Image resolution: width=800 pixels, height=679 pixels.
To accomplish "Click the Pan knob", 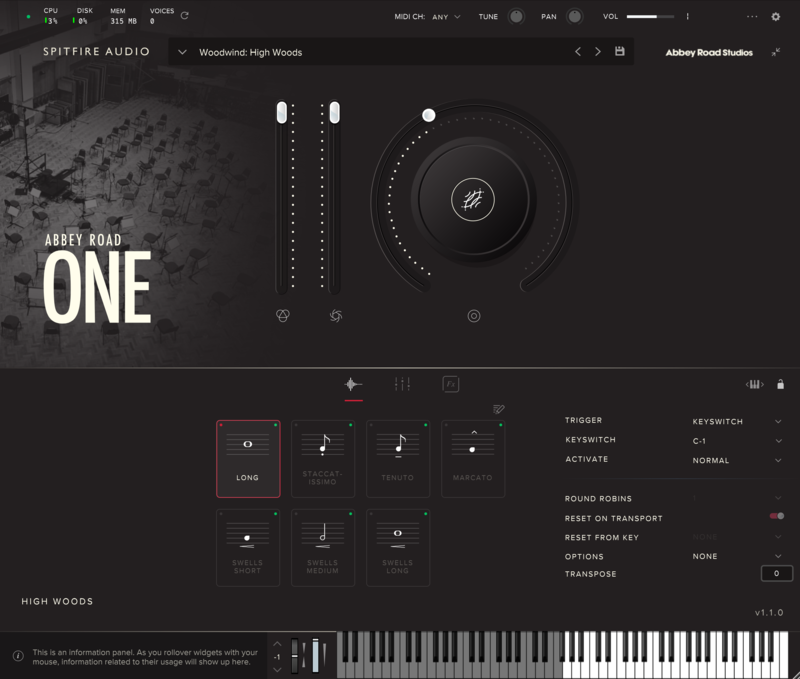I will pyautogui.click(x=574, y=16).
